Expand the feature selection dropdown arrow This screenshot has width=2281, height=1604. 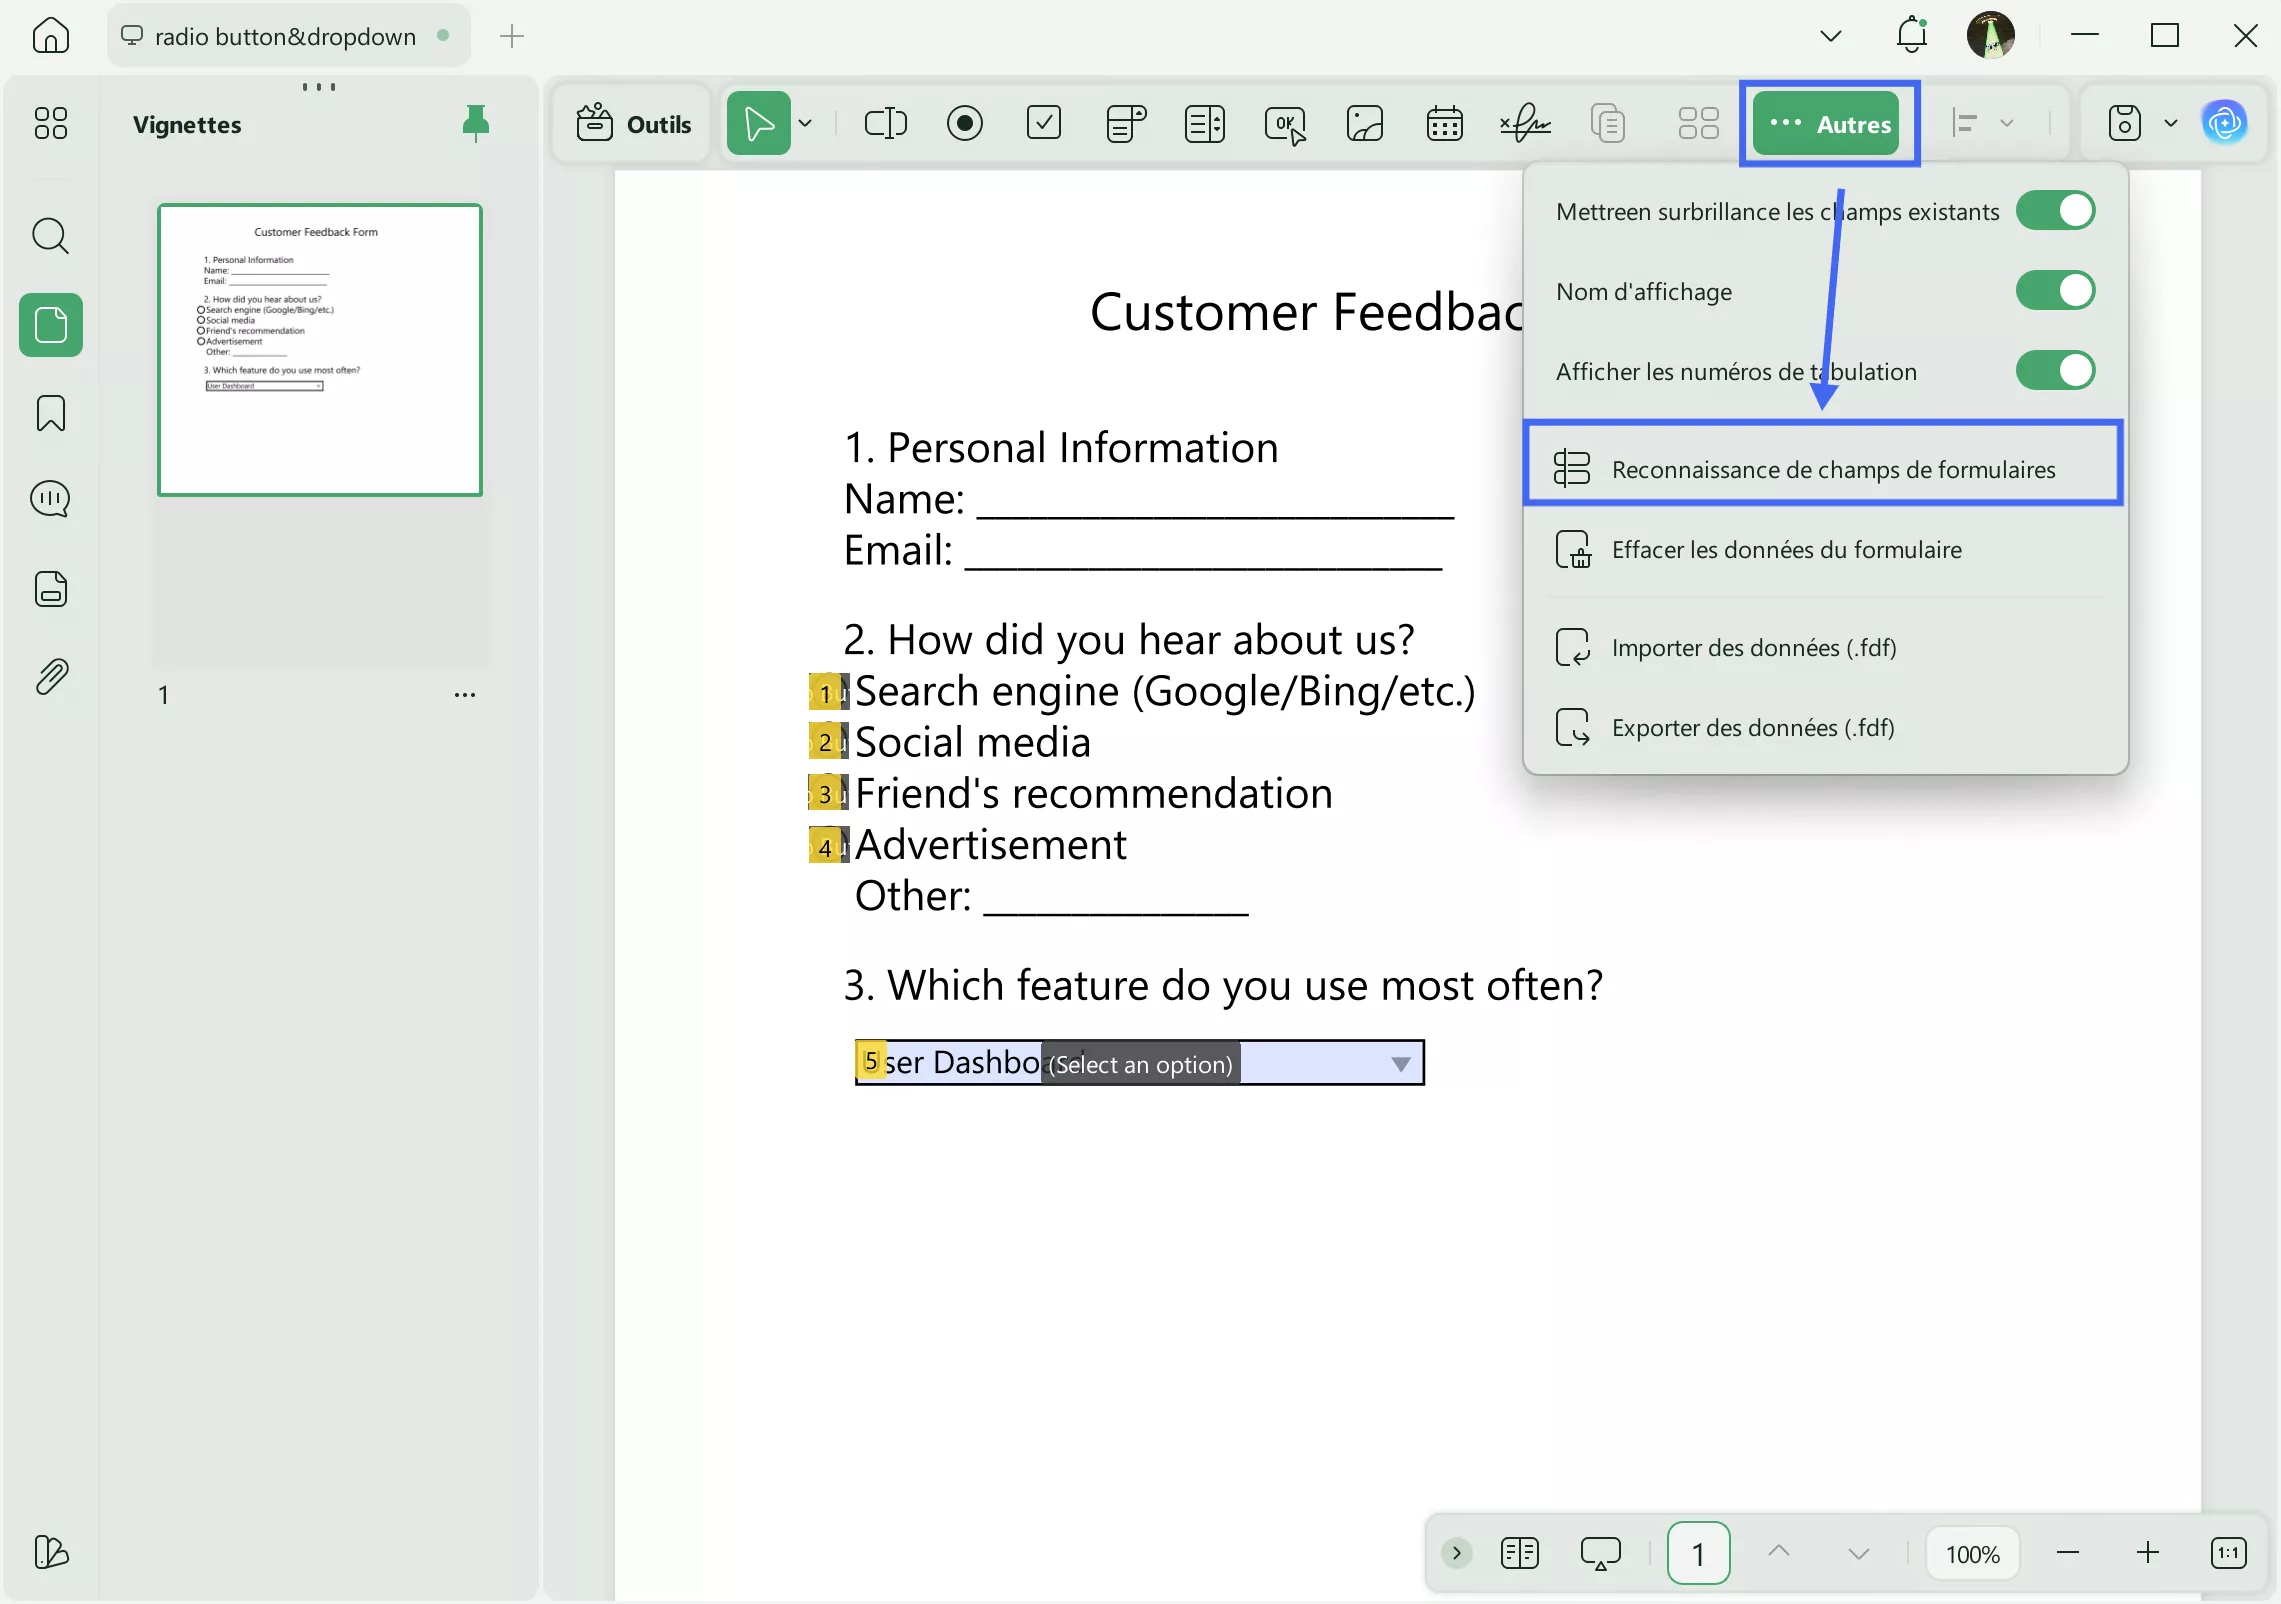1401,1064
